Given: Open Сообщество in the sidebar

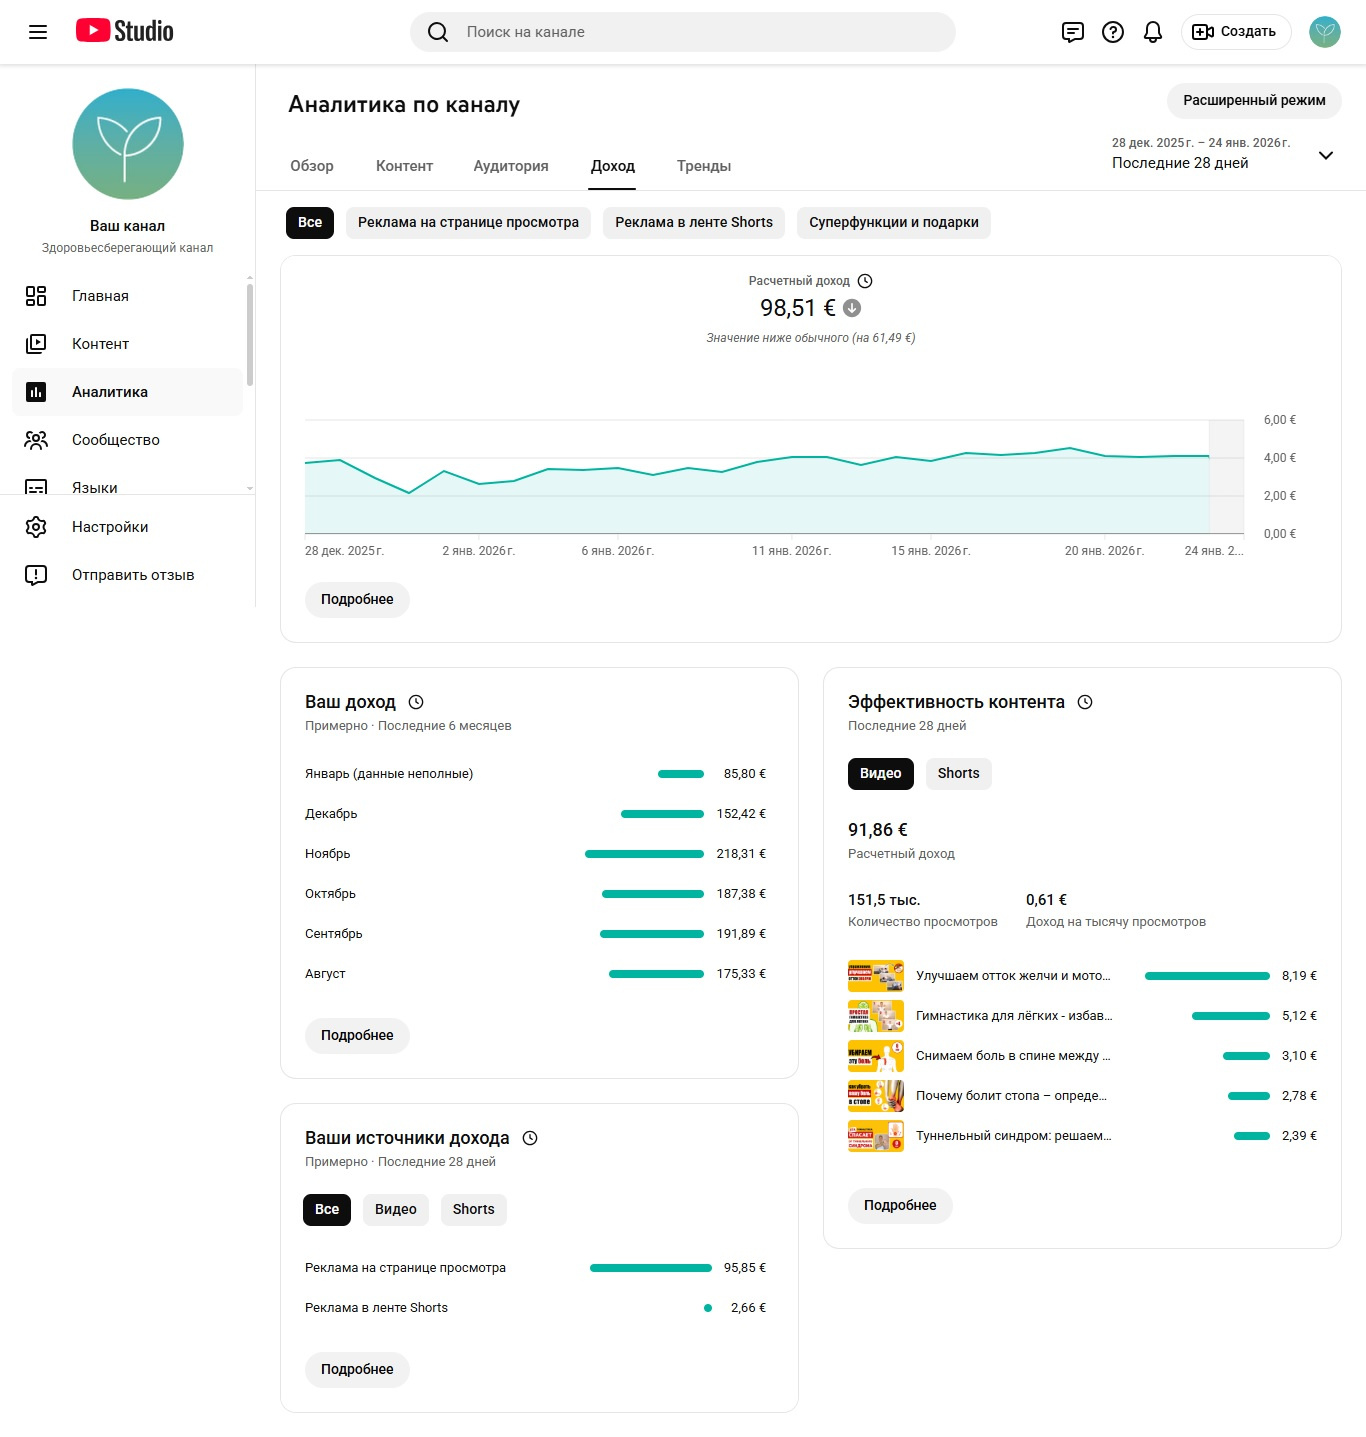Looking at the screenshot, I should pos(127,440).
